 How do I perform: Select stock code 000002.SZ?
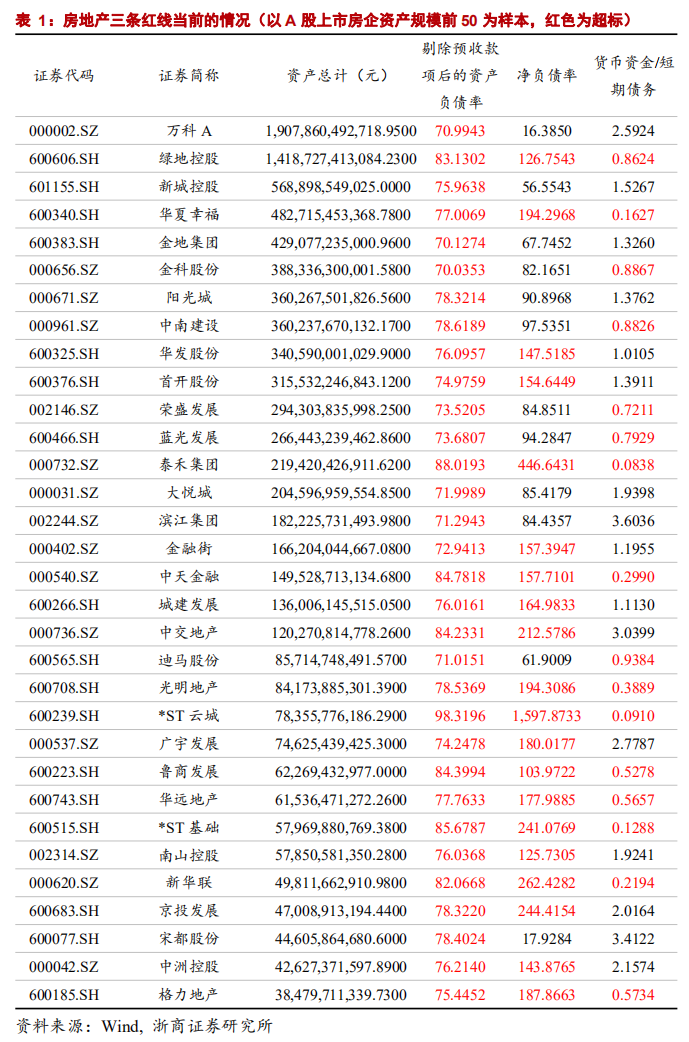pos(64,131)
